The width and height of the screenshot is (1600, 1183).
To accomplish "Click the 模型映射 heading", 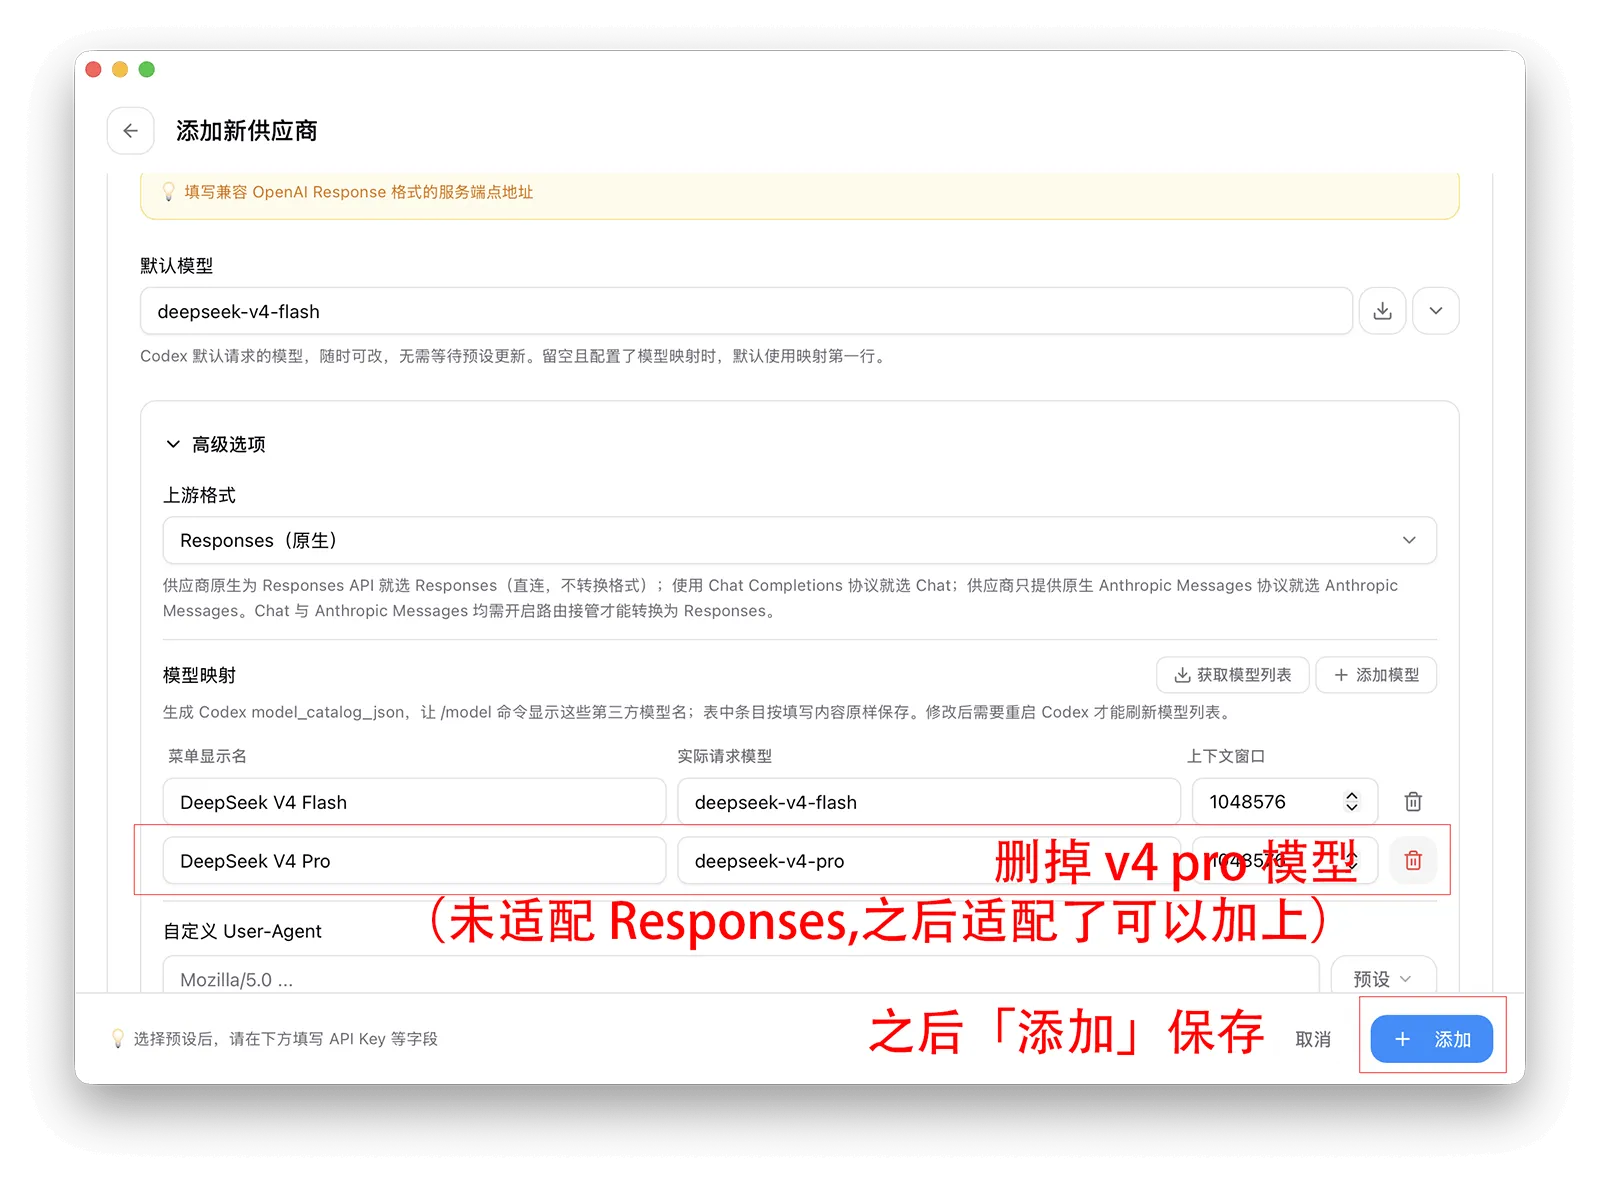I will click(200, 675).
